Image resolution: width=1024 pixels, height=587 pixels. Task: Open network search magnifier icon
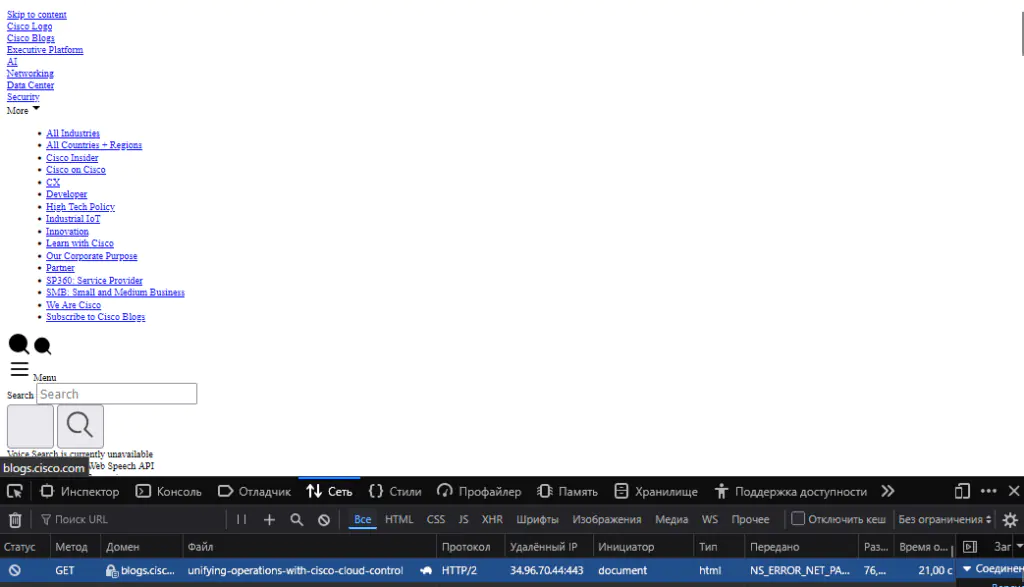click(296, 520)
